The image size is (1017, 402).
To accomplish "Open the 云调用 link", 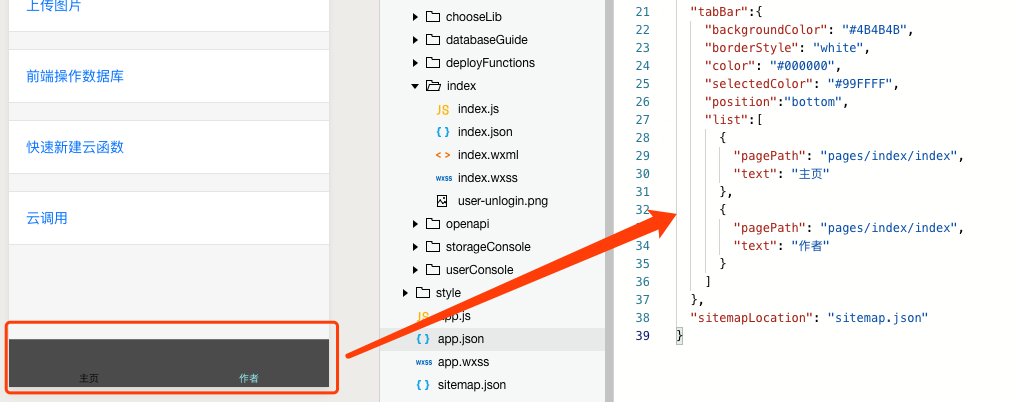I will click(x=47, y=219).
